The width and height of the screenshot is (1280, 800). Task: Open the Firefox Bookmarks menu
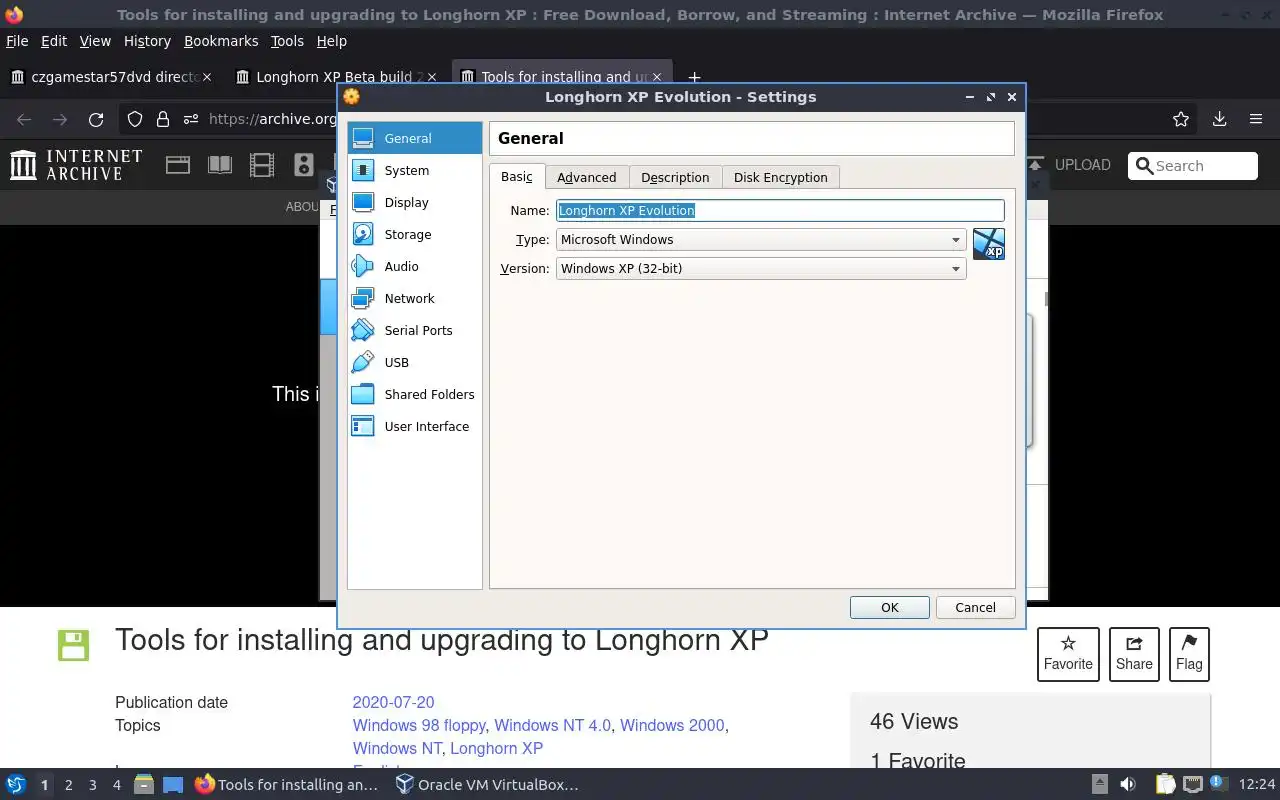pyautogui.click(x=221, y=41)
